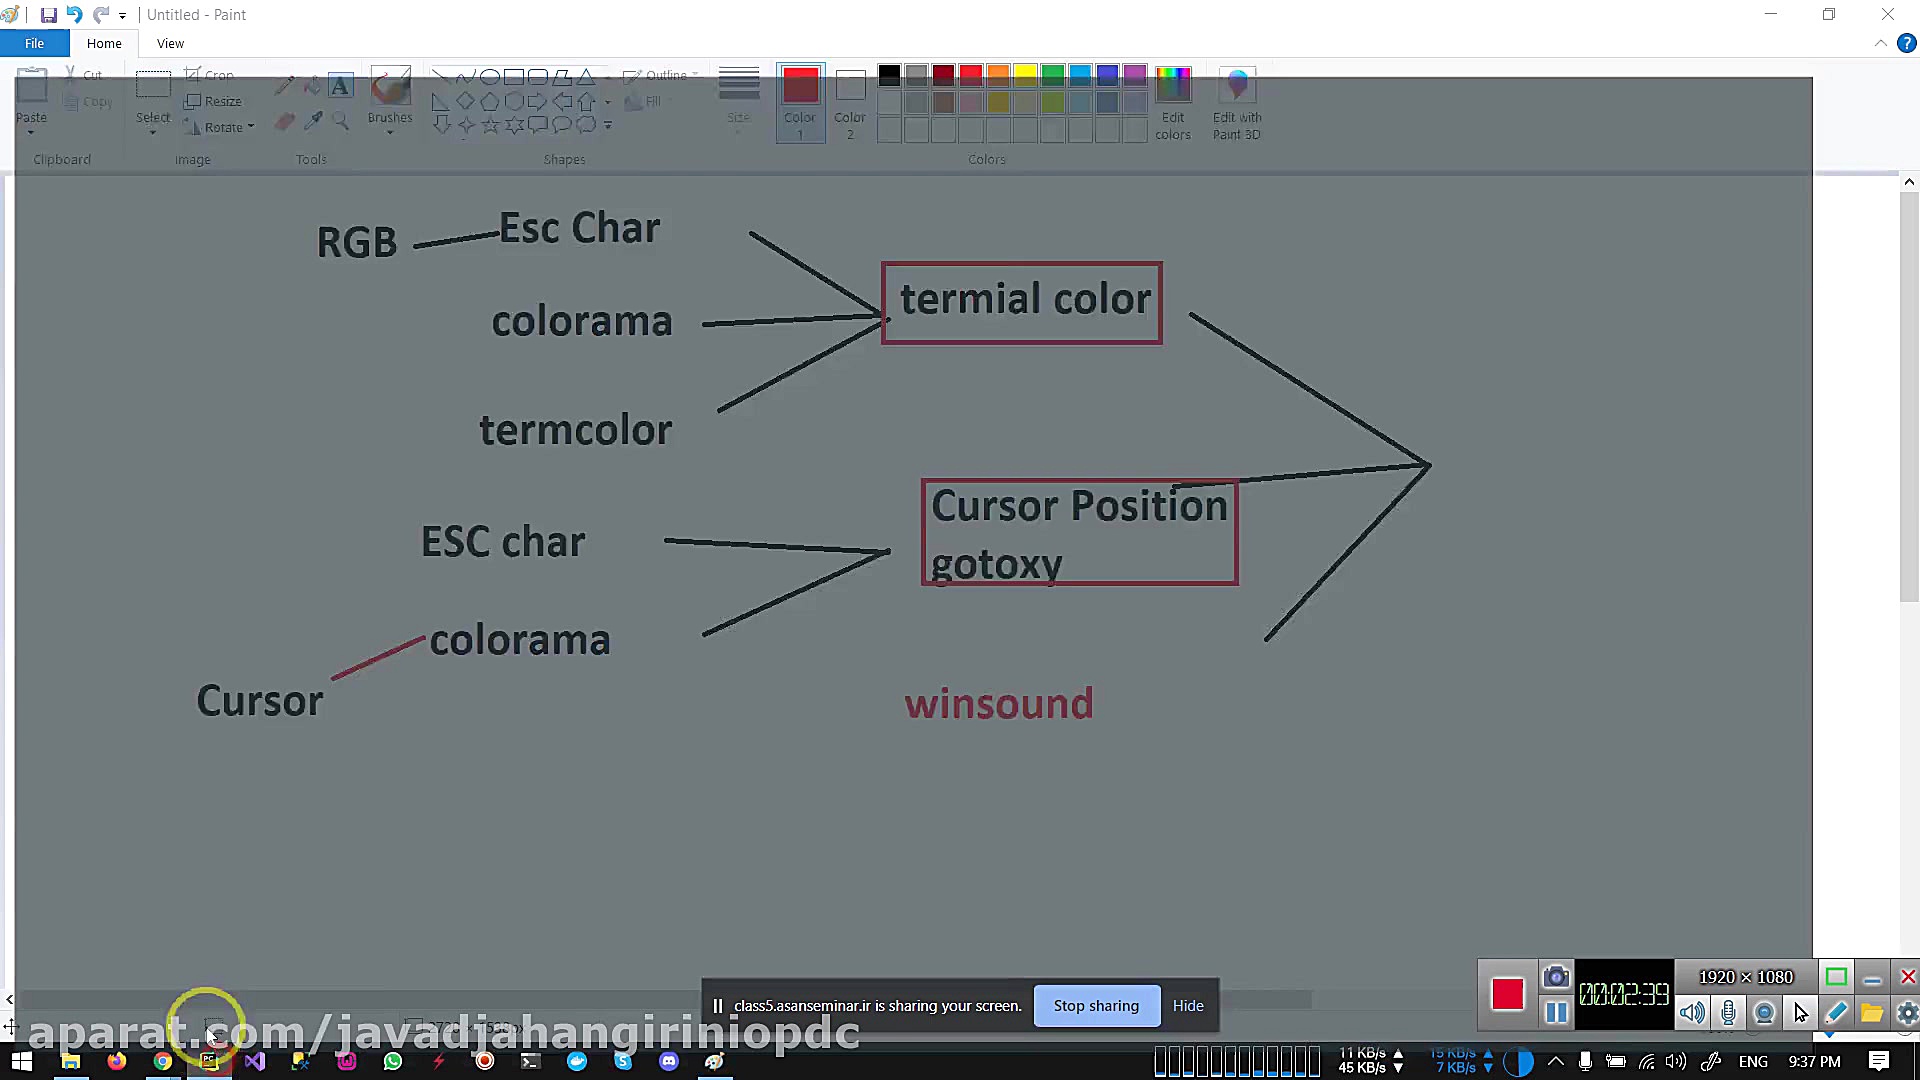Pause the screen recording
Image resolution: width=1920 pixels, height=1080 pixels.
click(1556, 1013)
